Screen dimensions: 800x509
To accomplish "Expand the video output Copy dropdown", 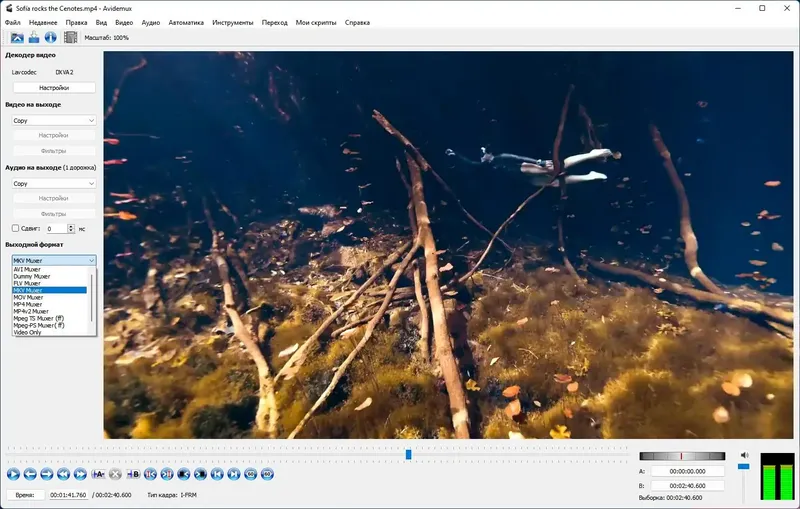I will 53,120.
